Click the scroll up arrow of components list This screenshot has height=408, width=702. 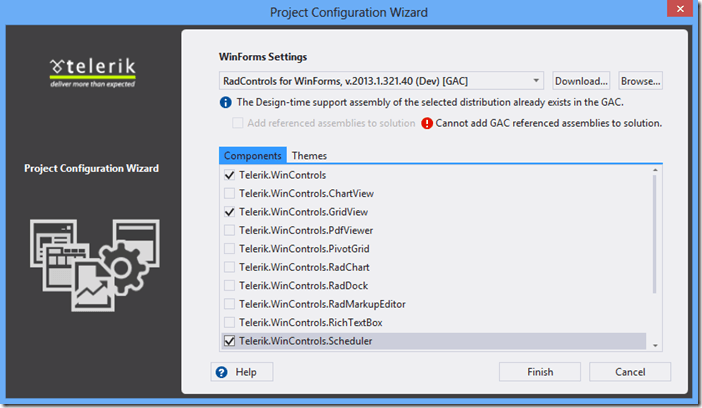(655, 170)
